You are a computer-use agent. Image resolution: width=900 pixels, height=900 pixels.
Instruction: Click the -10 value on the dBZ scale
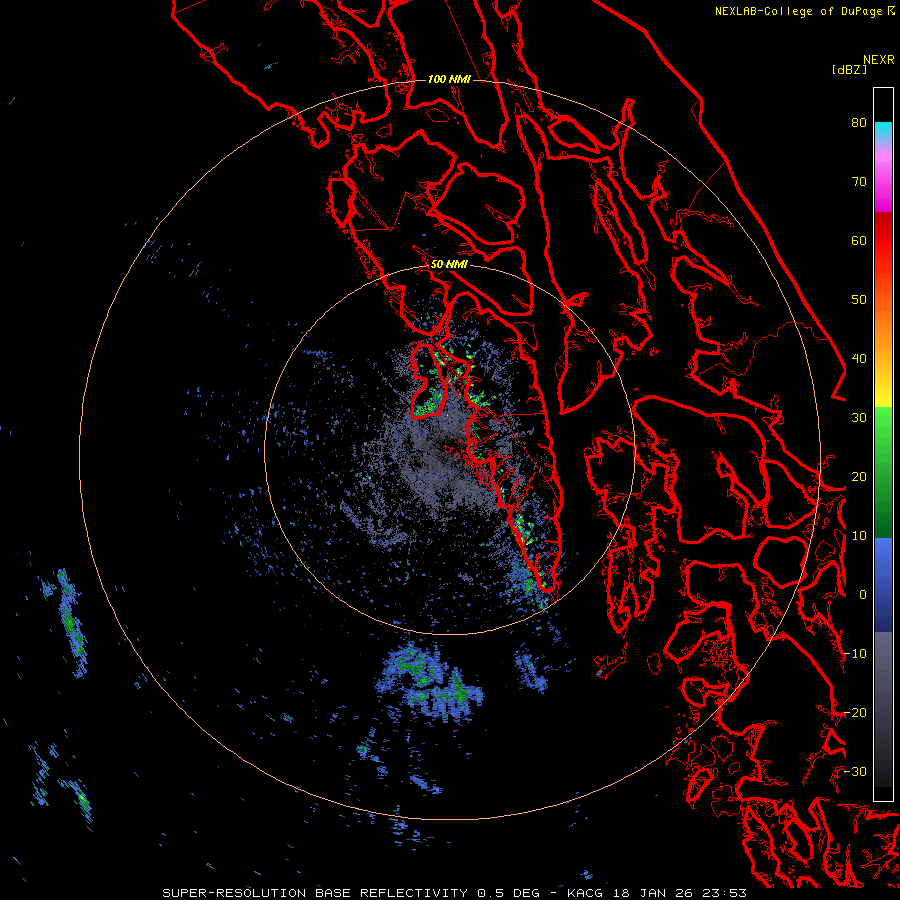pyautogui.click(x=855, y=654)
